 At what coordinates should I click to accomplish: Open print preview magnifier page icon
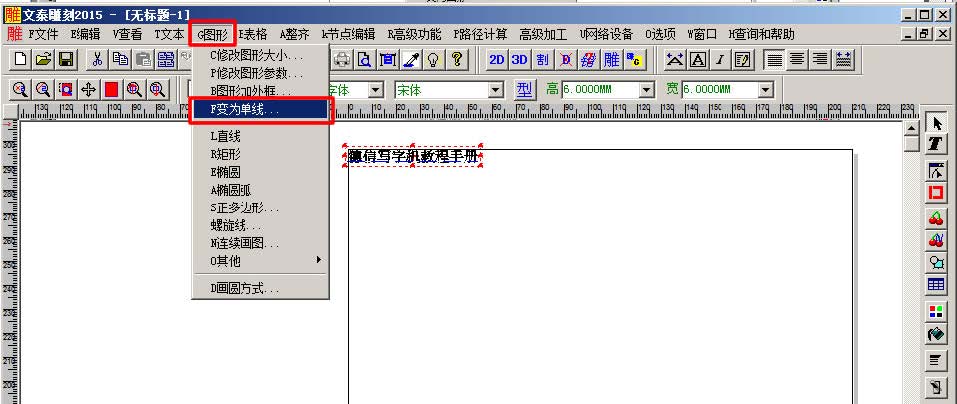(364, 59)
